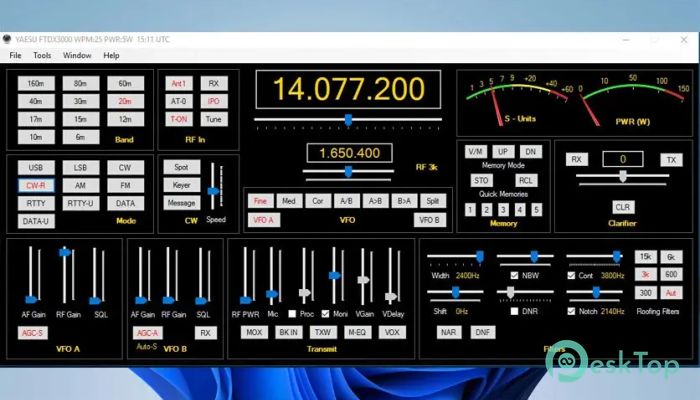Click the MOX transmit button
This screenshot has height=400, width=700.
(x=254, y=332)
